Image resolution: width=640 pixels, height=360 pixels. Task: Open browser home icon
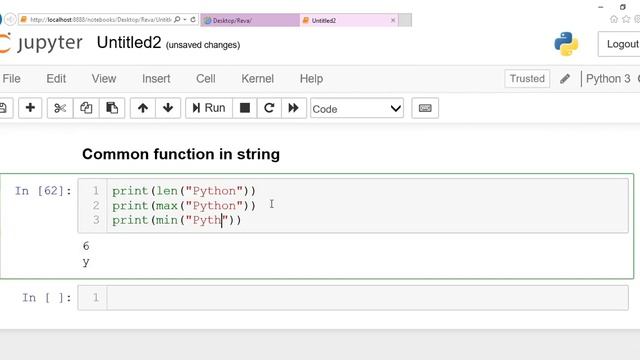click(613, 19)
